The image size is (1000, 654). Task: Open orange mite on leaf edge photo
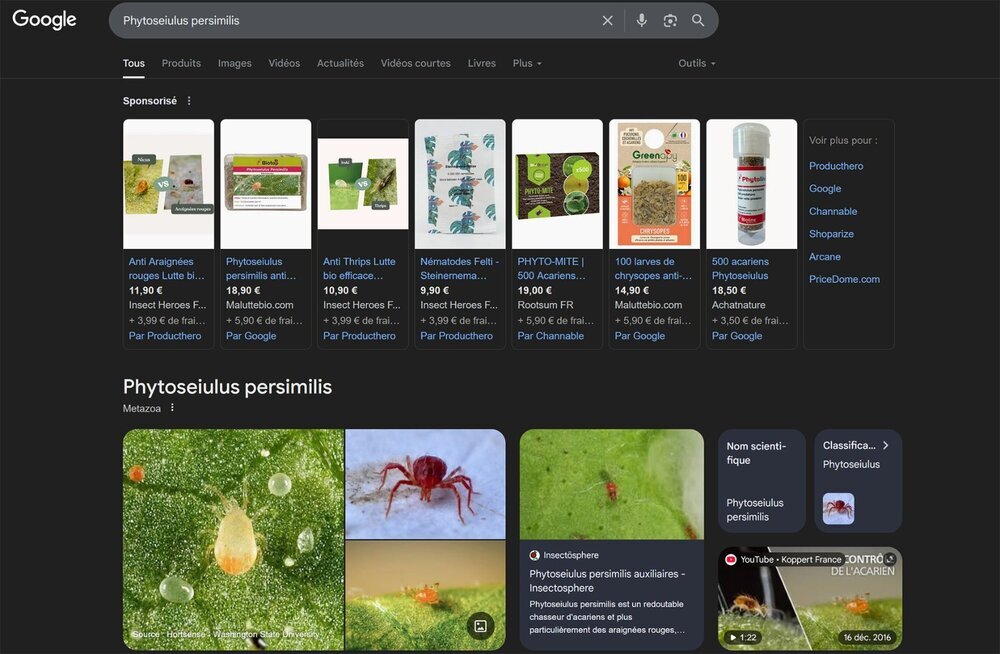click(425, 595)
